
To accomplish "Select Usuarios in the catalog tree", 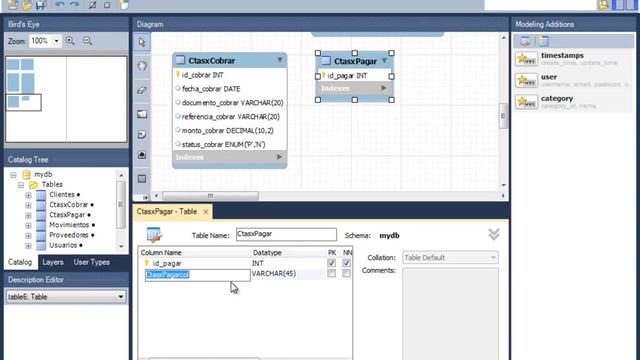I will (63, 245).
